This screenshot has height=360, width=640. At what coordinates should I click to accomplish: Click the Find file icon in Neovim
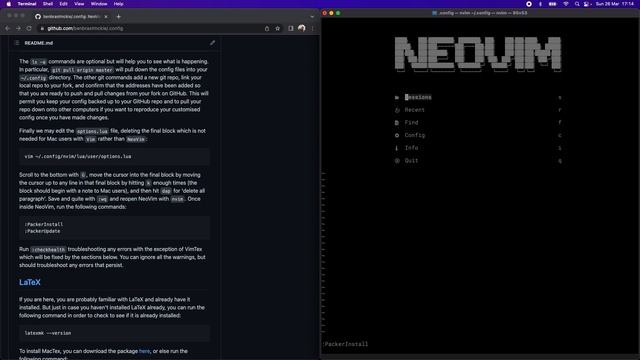397,123
